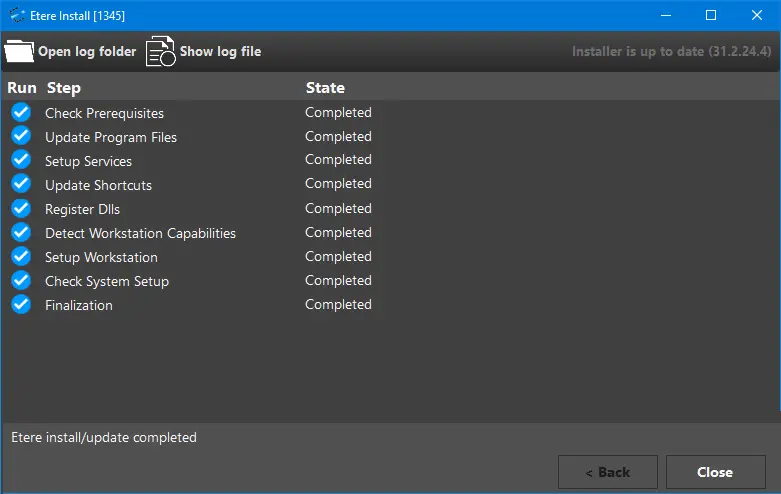Image resolution: width=781 pixels, height=494 pixels.
Task: Toggle the Register Dlls run checkmark
Action: [x=21, y=209]
